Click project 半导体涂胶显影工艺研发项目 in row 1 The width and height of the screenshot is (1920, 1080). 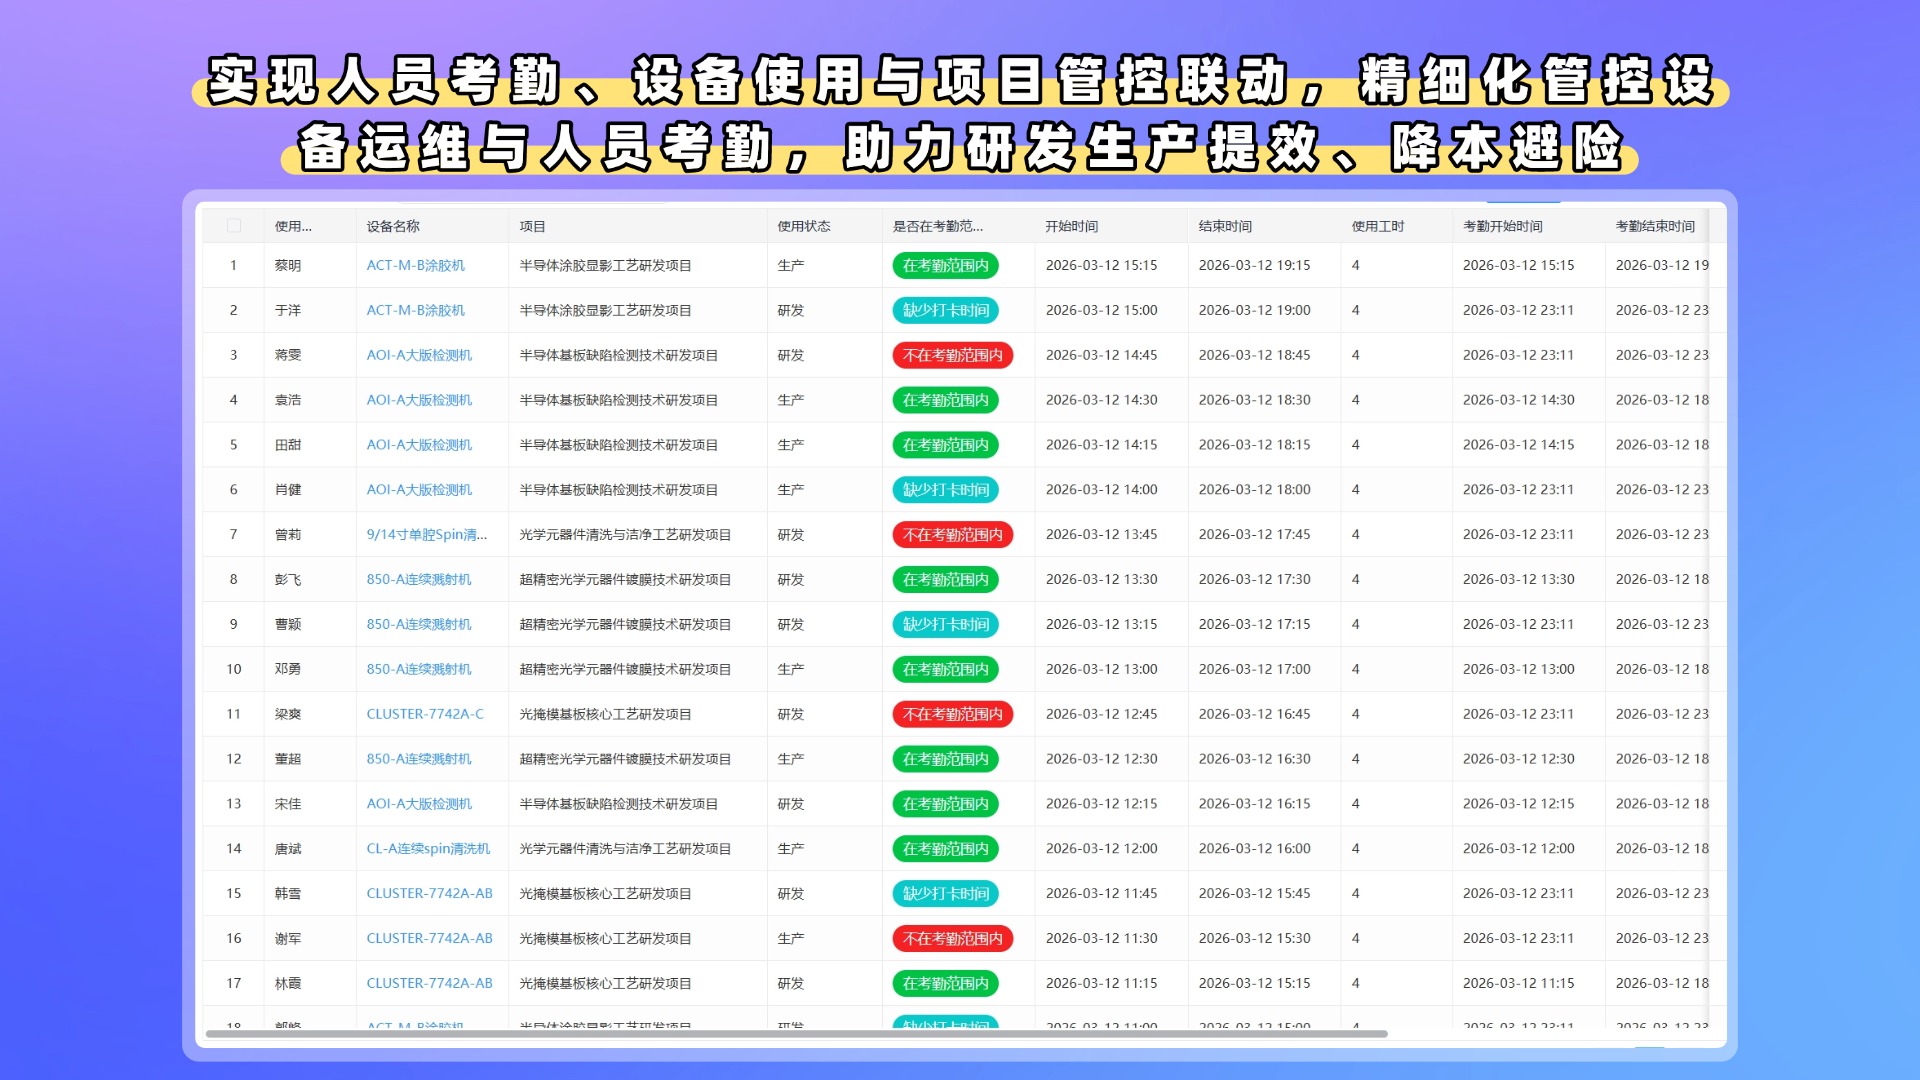605,265
